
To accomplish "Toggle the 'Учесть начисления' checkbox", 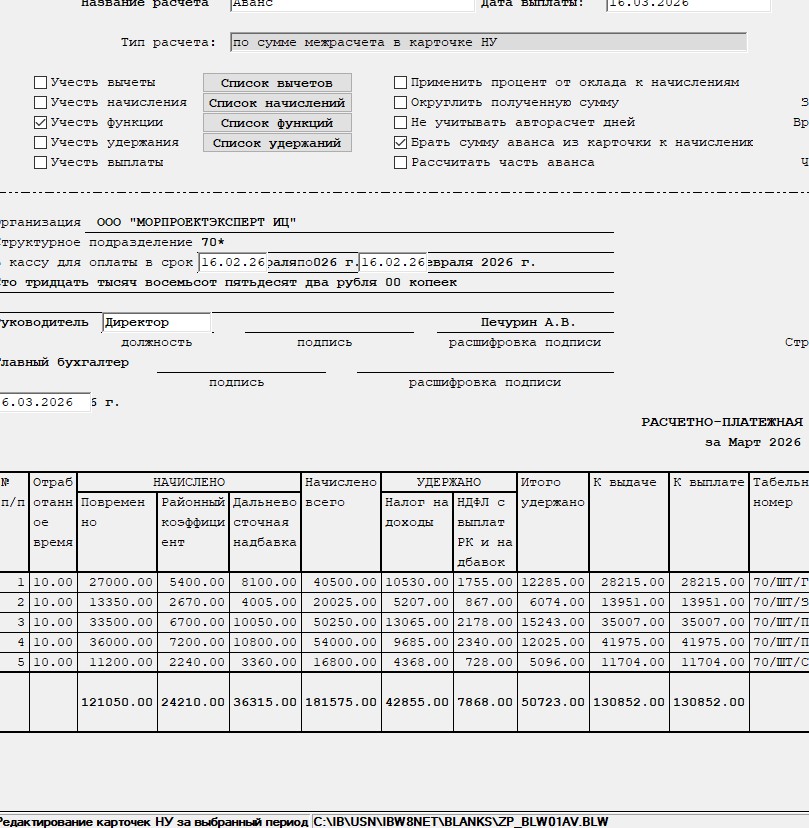I will (x=41, y=103).
